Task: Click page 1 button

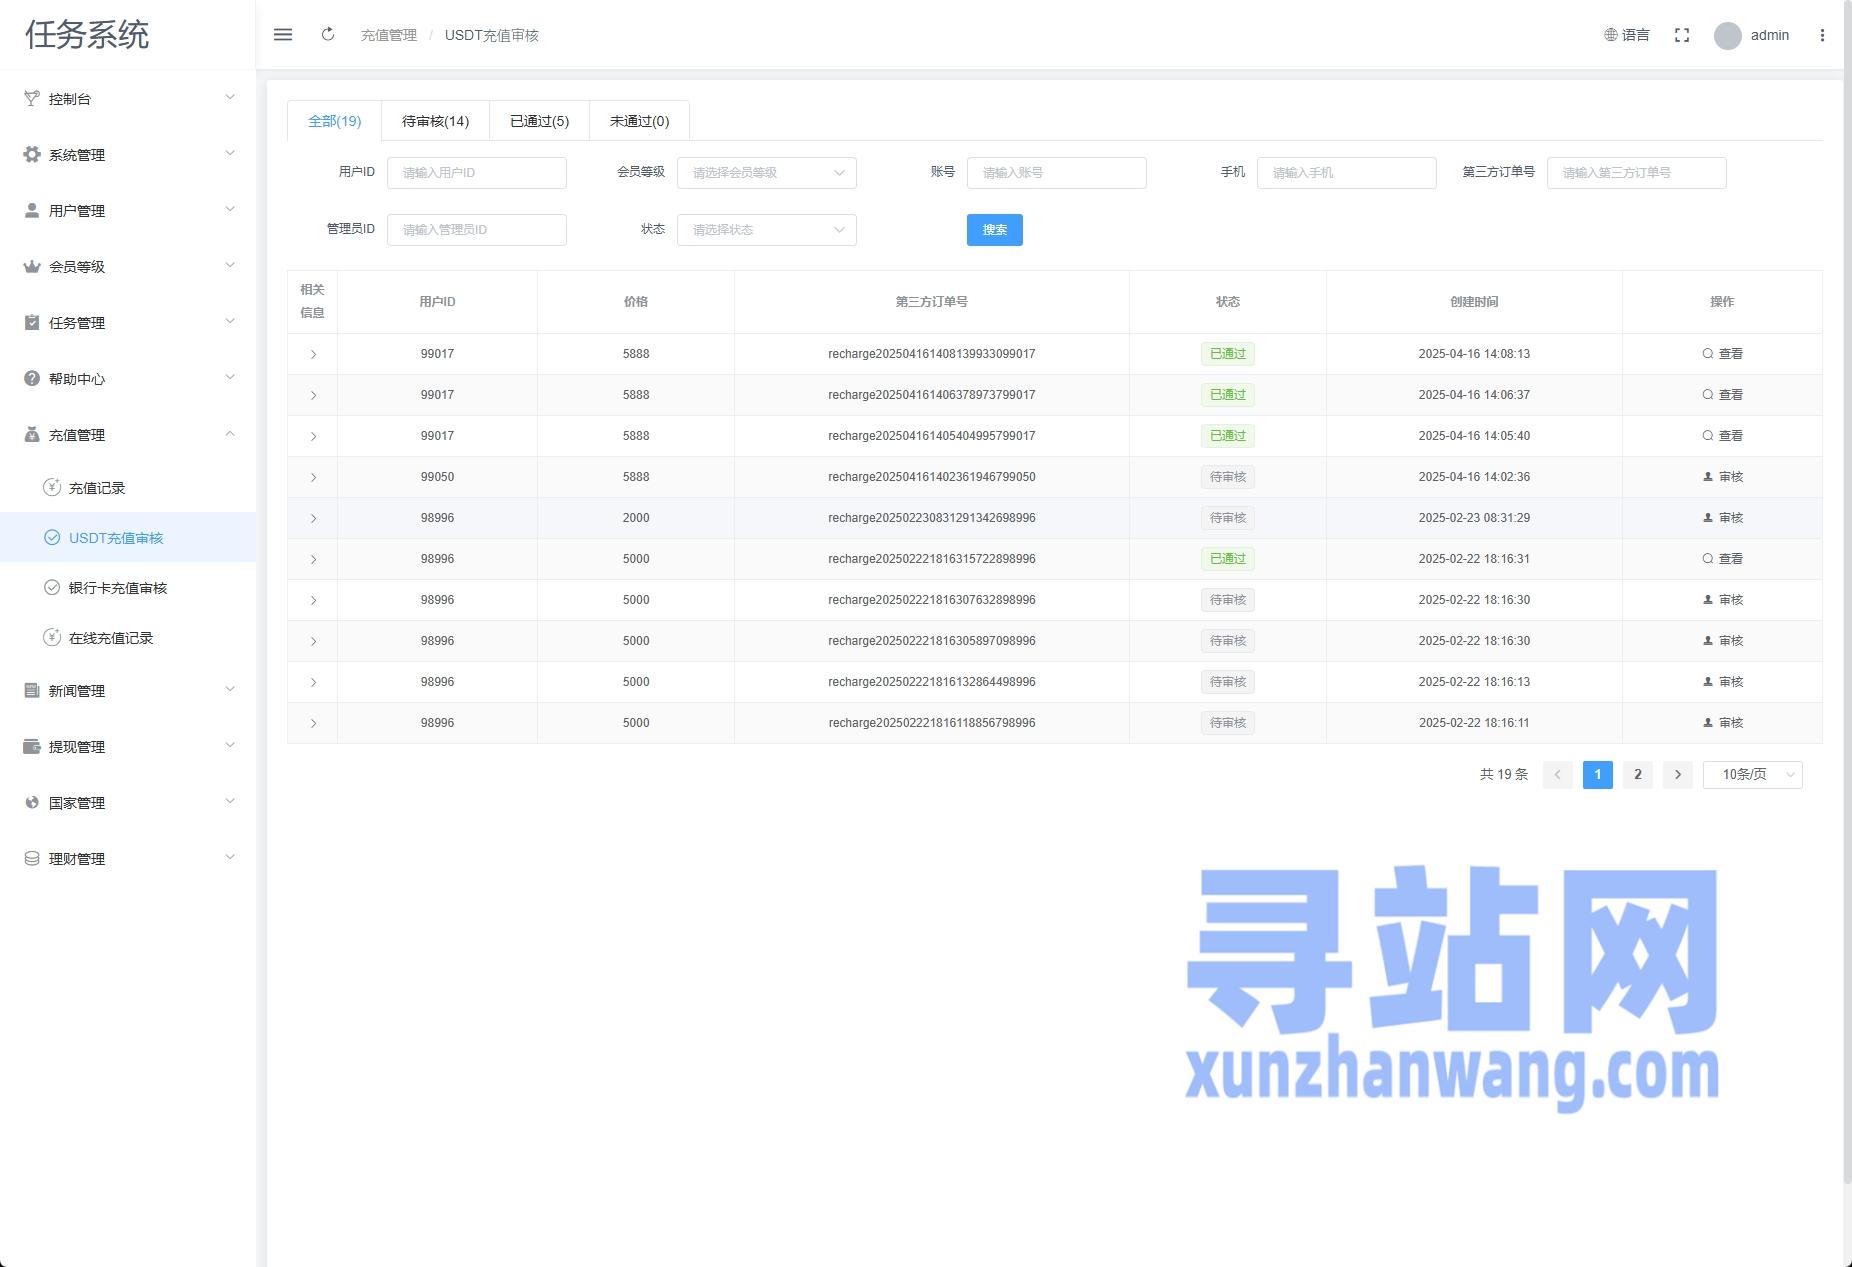Action: [1597, 775]
